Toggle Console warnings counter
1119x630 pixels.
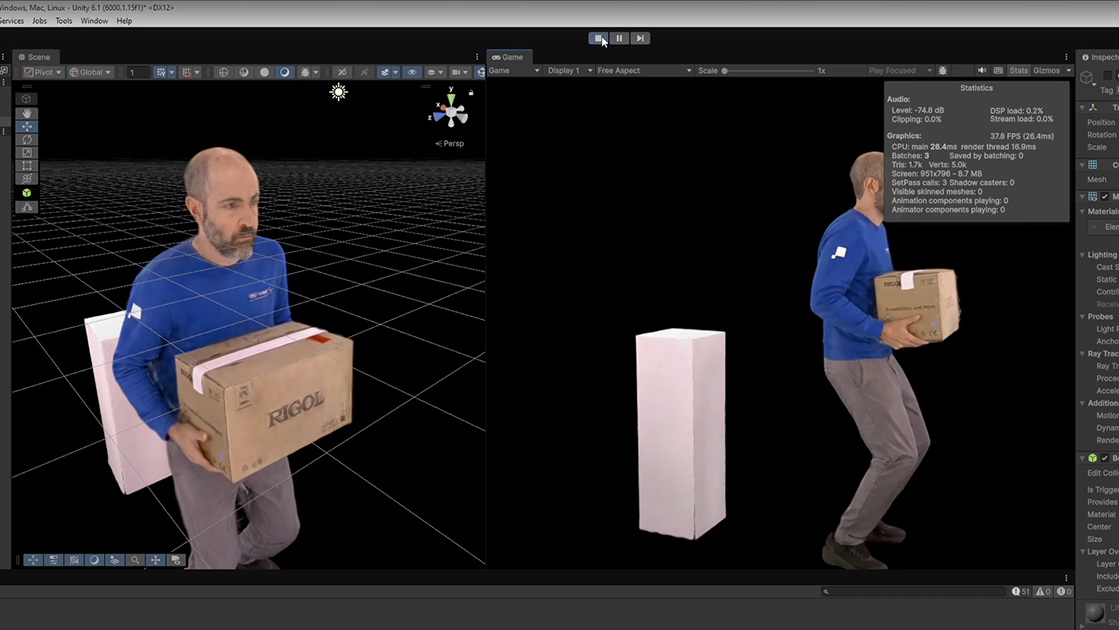click(1043, 591)
